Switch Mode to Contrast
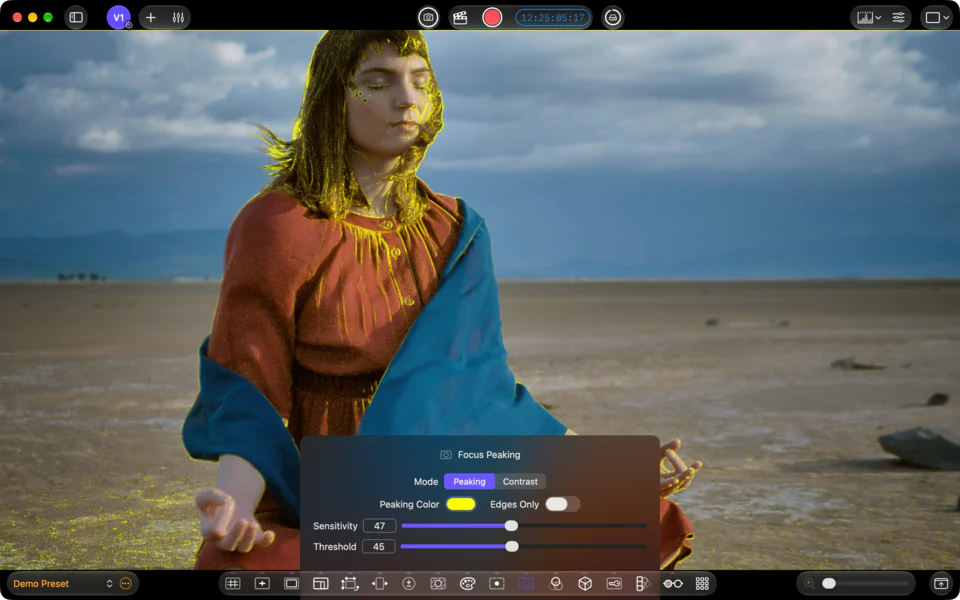 pos(520,482)
